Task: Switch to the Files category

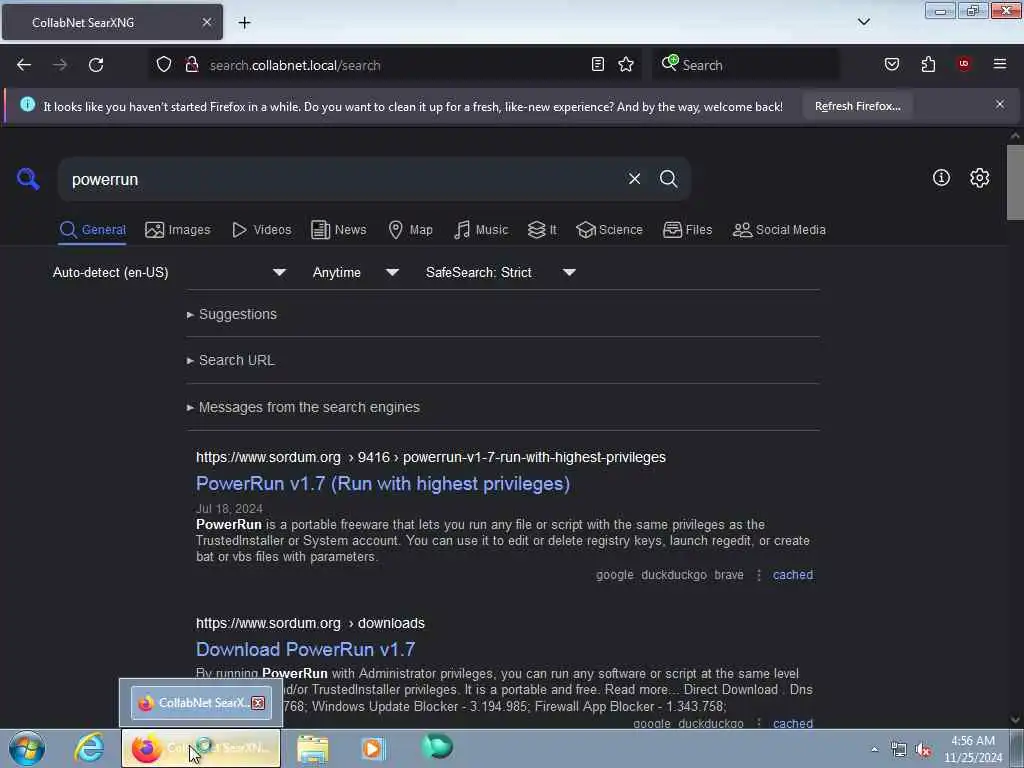Action: click(x=687, y=230)
